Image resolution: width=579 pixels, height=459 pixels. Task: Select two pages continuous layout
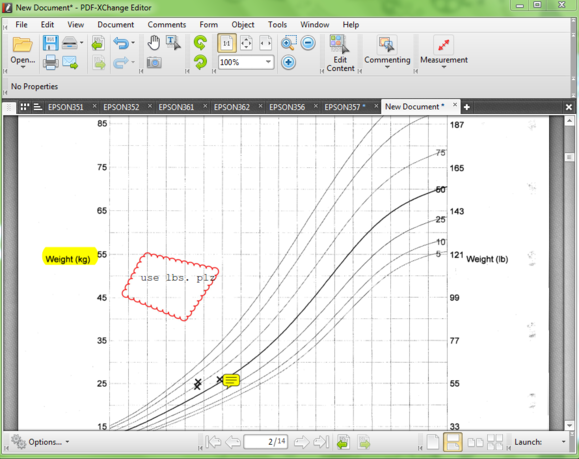point(495,442)
